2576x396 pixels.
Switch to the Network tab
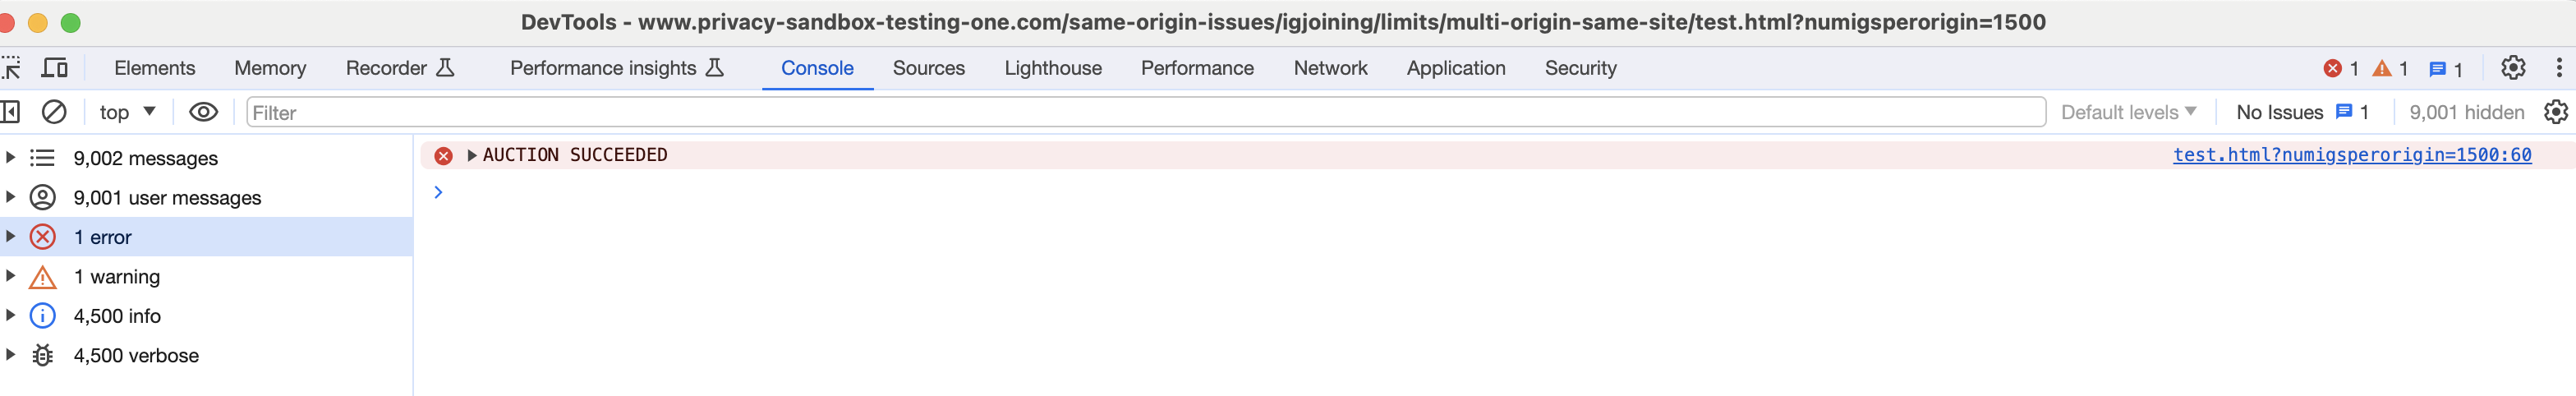click(1330, 68)
